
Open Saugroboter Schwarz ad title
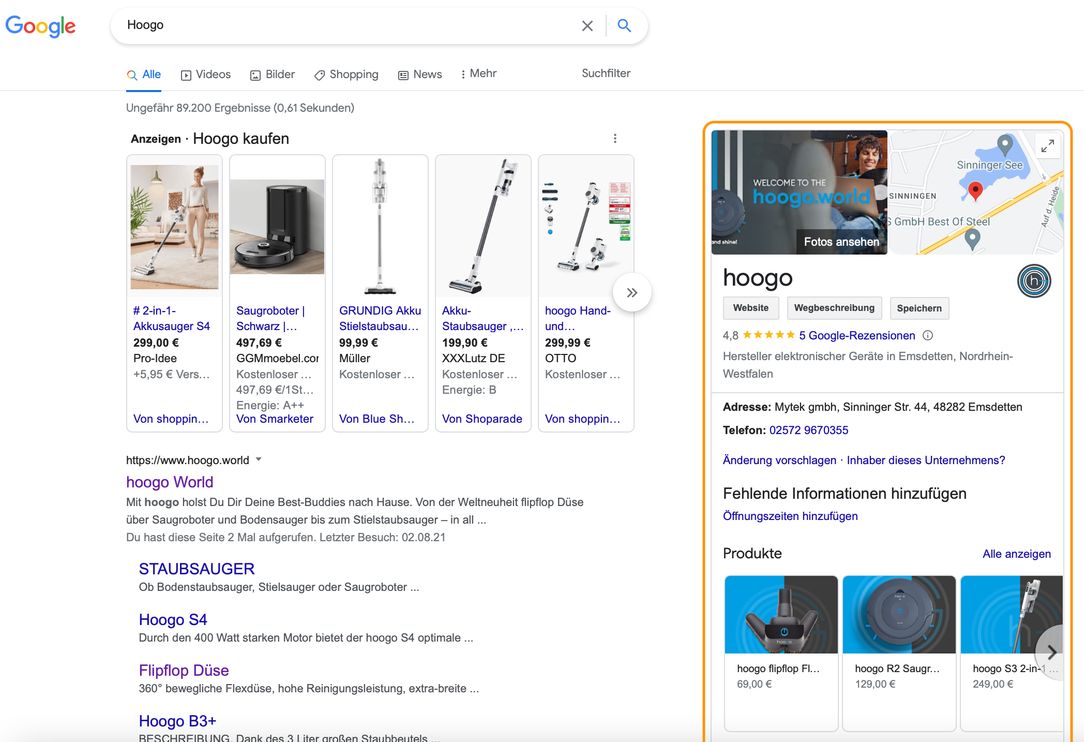270,318
